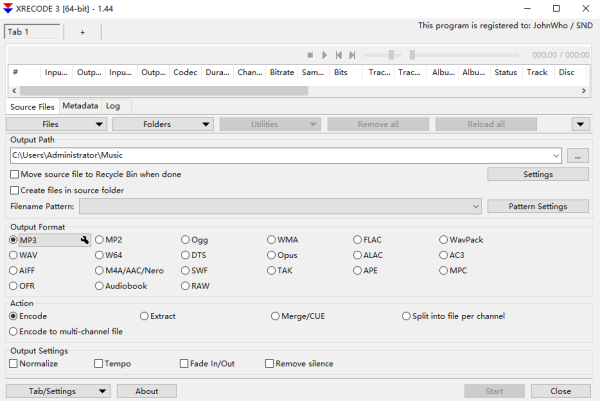Click the stop playback icon
This screenshot has width=600, height=401.
point(310,55)
